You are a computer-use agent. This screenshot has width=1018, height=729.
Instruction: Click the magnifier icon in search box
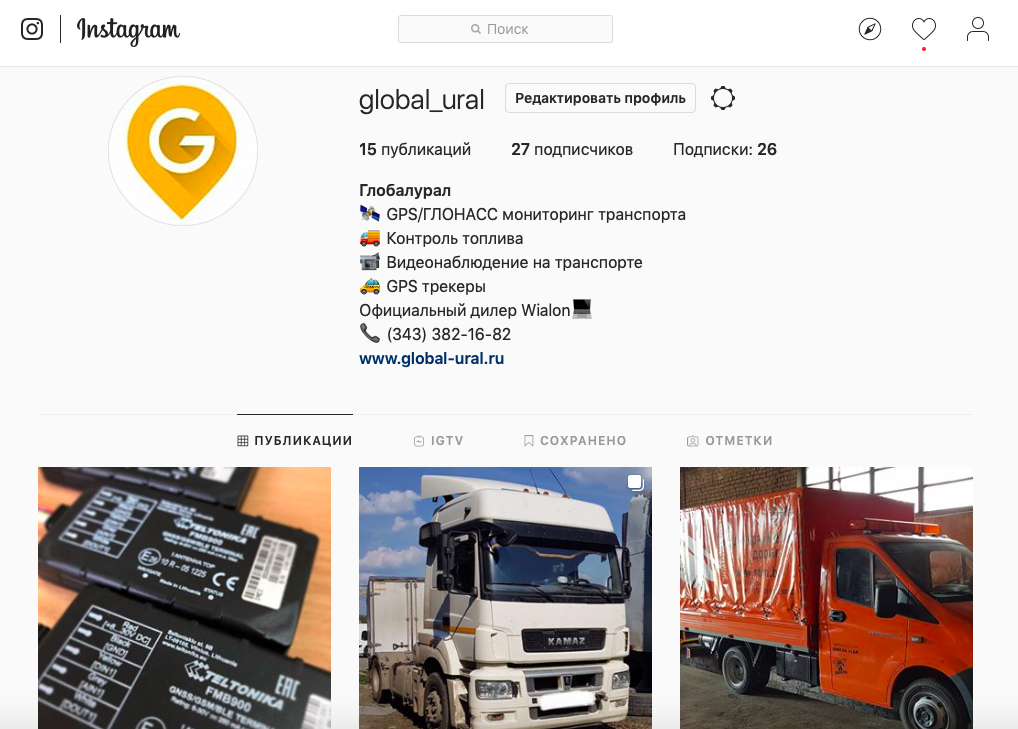(476, 29)
